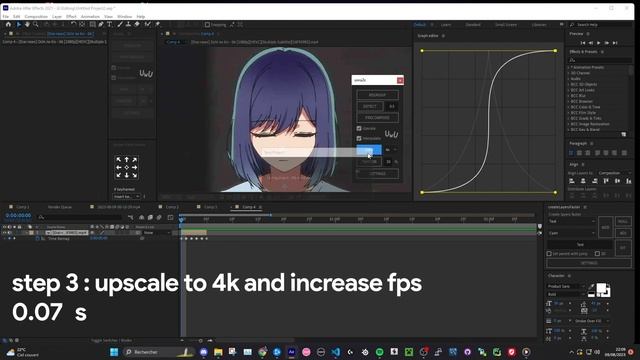Switch to Render Queue tab
640x360 pixels.
point(60,207)
